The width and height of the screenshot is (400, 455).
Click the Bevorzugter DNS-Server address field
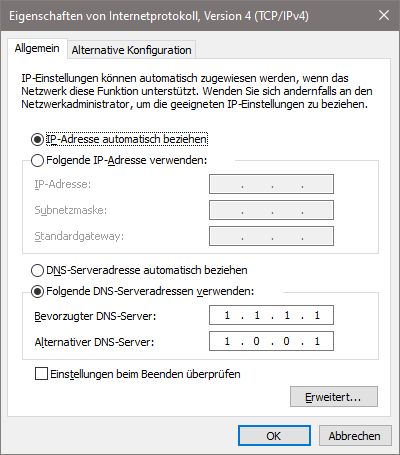tap(271, 315)
